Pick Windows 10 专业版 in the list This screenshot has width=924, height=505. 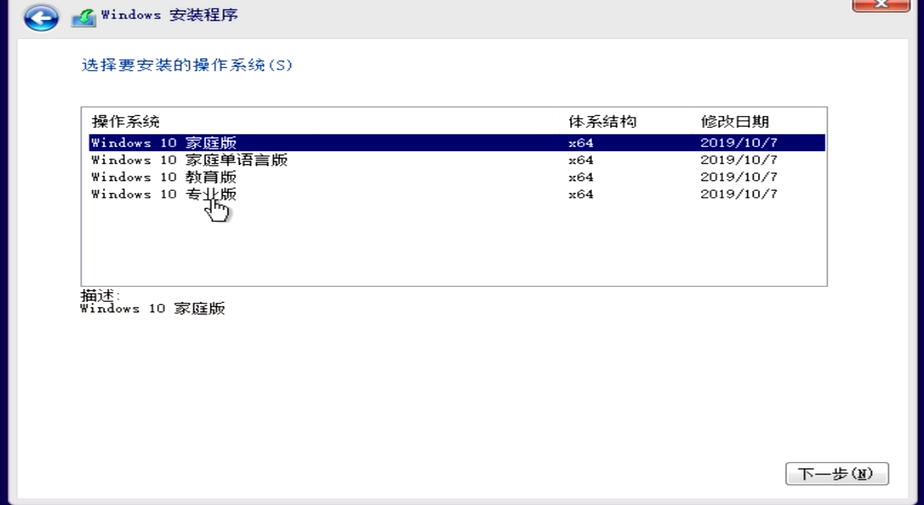457,194
